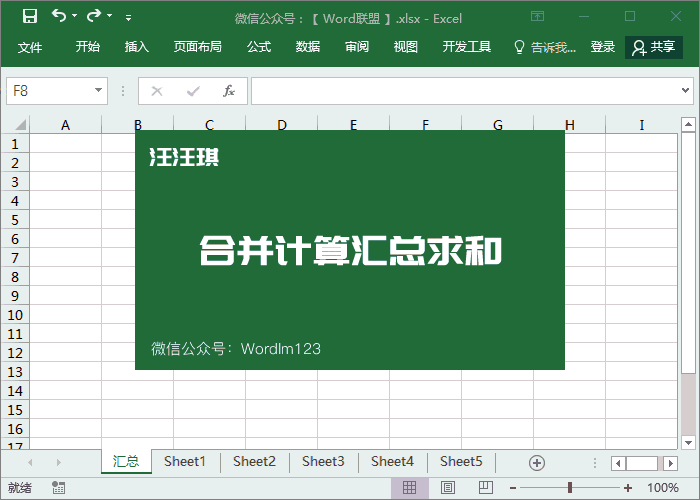700x500 pixels.
Task: Switch to Page Layout view icon
Action: (448, 488)
